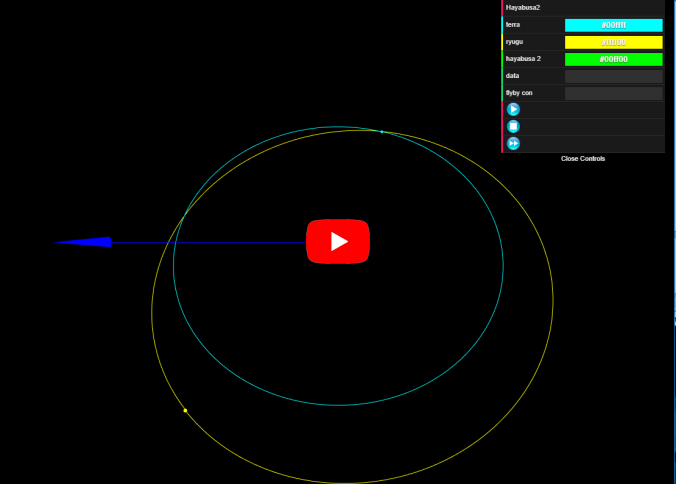Stop the simulation with the square icon
The height and width of the screenshot is (484, 676).
(513, 126)
